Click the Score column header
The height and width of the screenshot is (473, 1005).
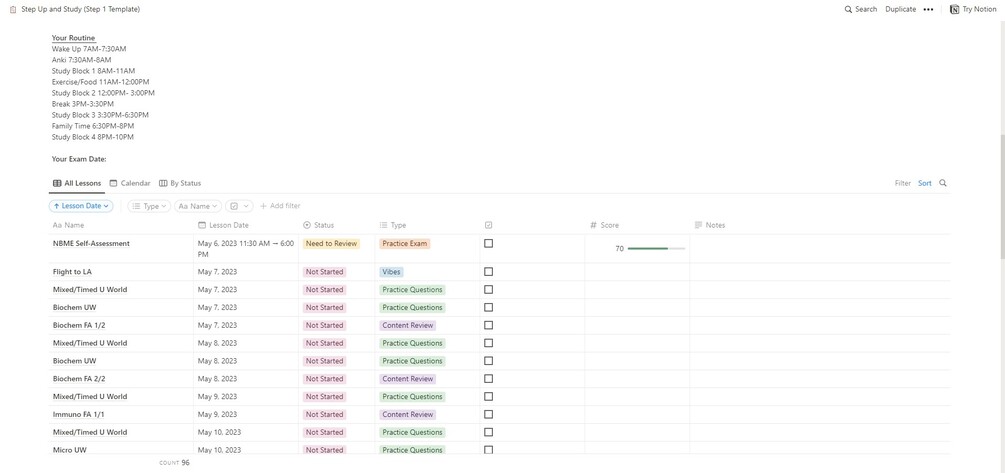tap(609, 225)
